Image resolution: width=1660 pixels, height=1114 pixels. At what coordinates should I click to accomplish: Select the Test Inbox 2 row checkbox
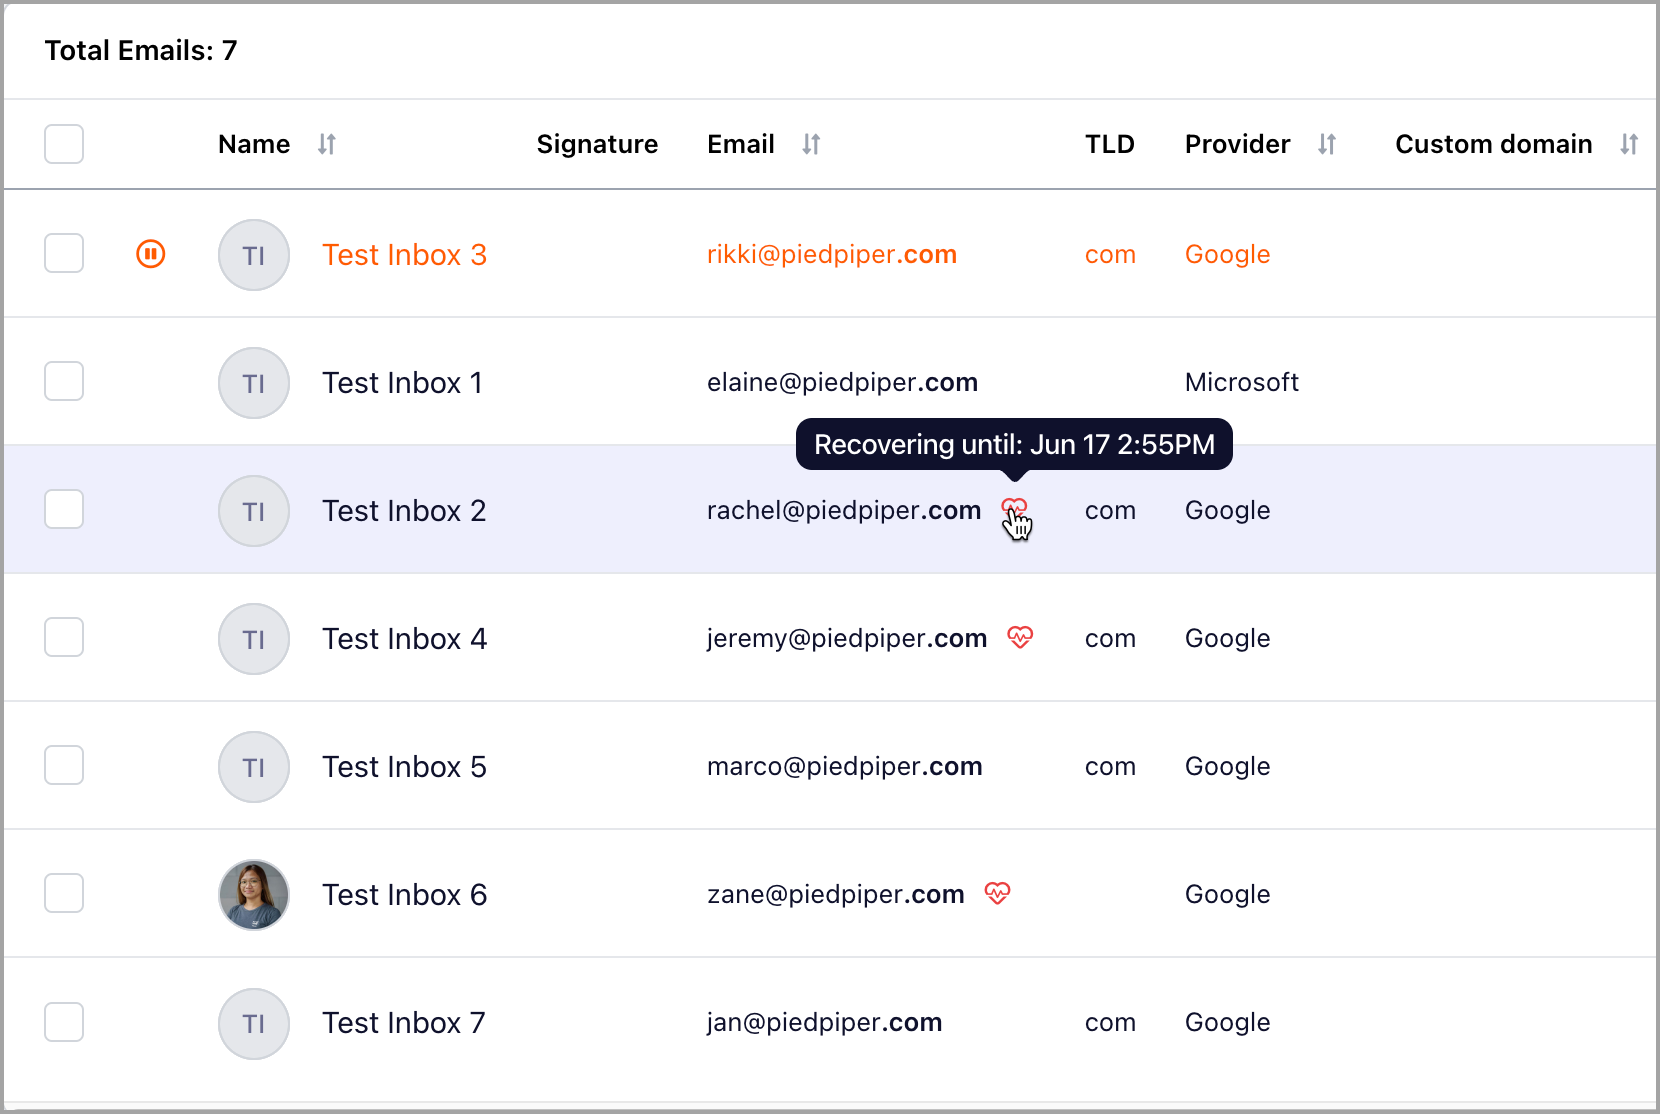64,509
